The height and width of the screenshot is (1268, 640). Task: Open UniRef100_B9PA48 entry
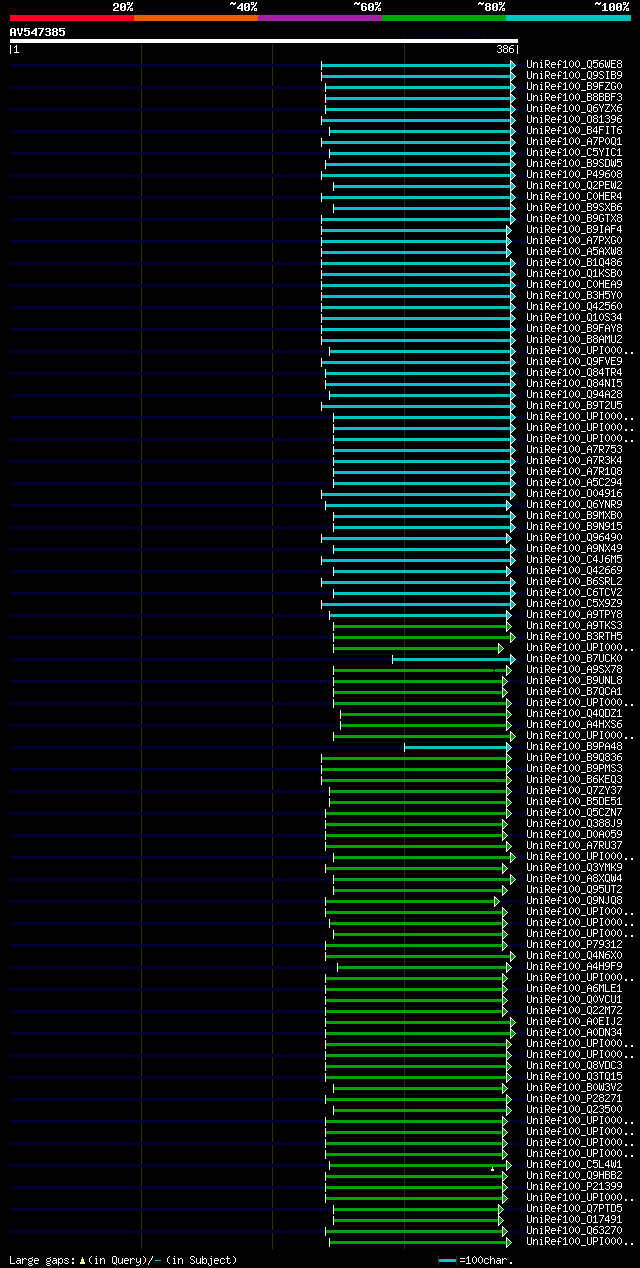[x=575, y=746]
